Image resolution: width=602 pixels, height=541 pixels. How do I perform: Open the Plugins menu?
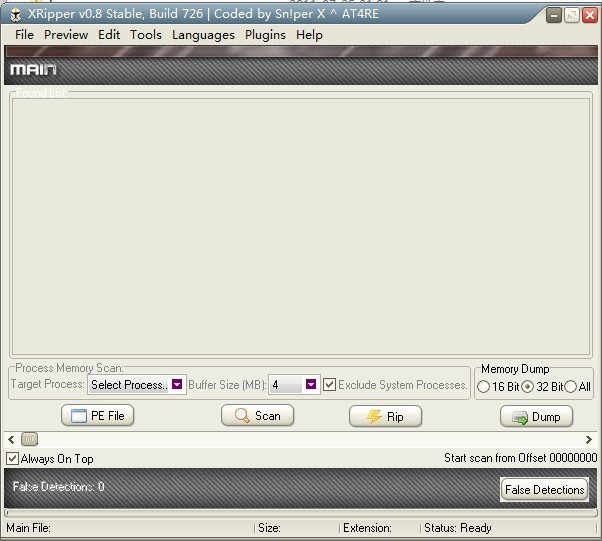point(265,35)
